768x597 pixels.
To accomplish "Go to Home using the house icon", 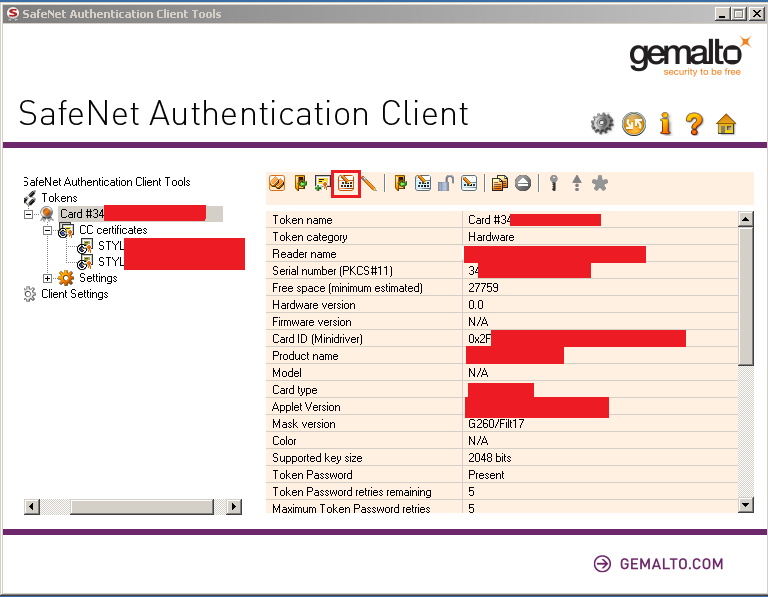I will pyautogui.click(x=726, y=123).
